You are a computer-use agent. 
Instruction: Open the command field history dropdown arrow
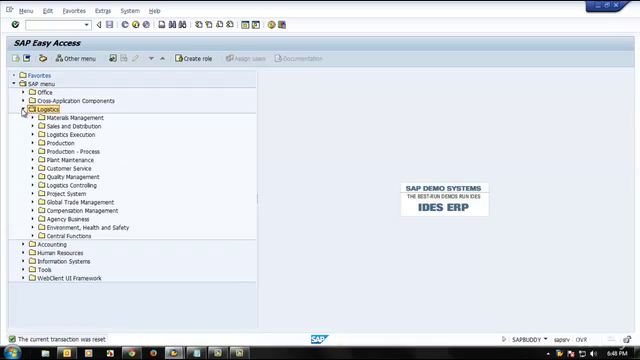[x=87, y=25]
